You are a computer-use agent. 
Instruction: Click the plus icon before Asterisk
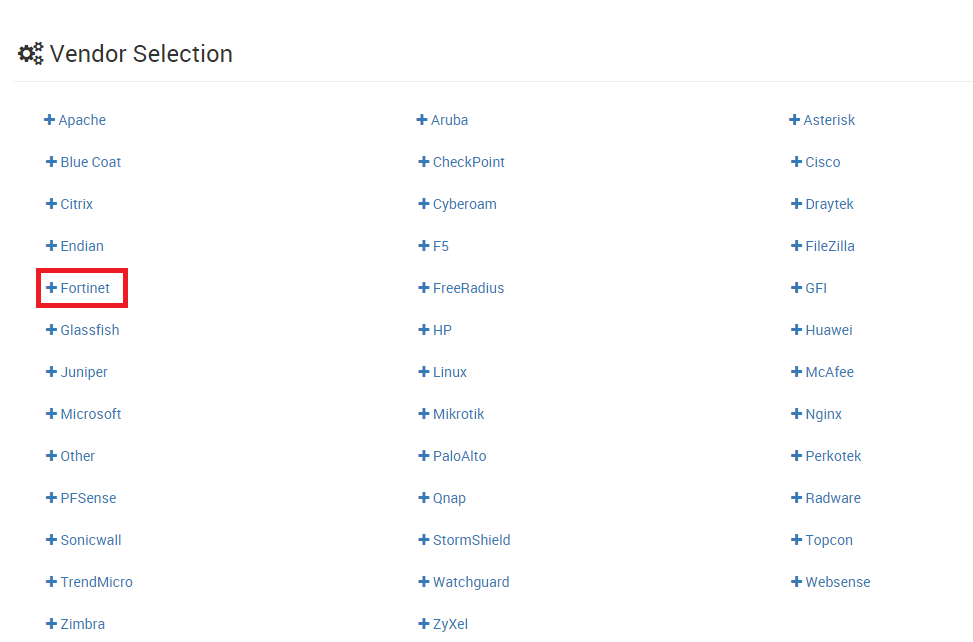point(794,120)
